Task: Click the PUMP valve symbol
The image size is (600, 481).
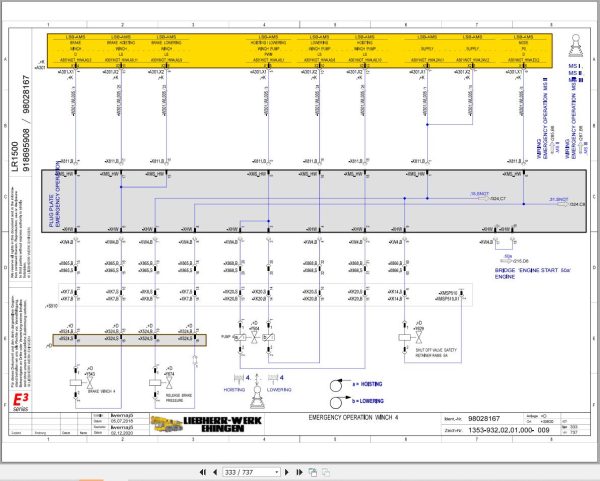Action: point(254,338)
